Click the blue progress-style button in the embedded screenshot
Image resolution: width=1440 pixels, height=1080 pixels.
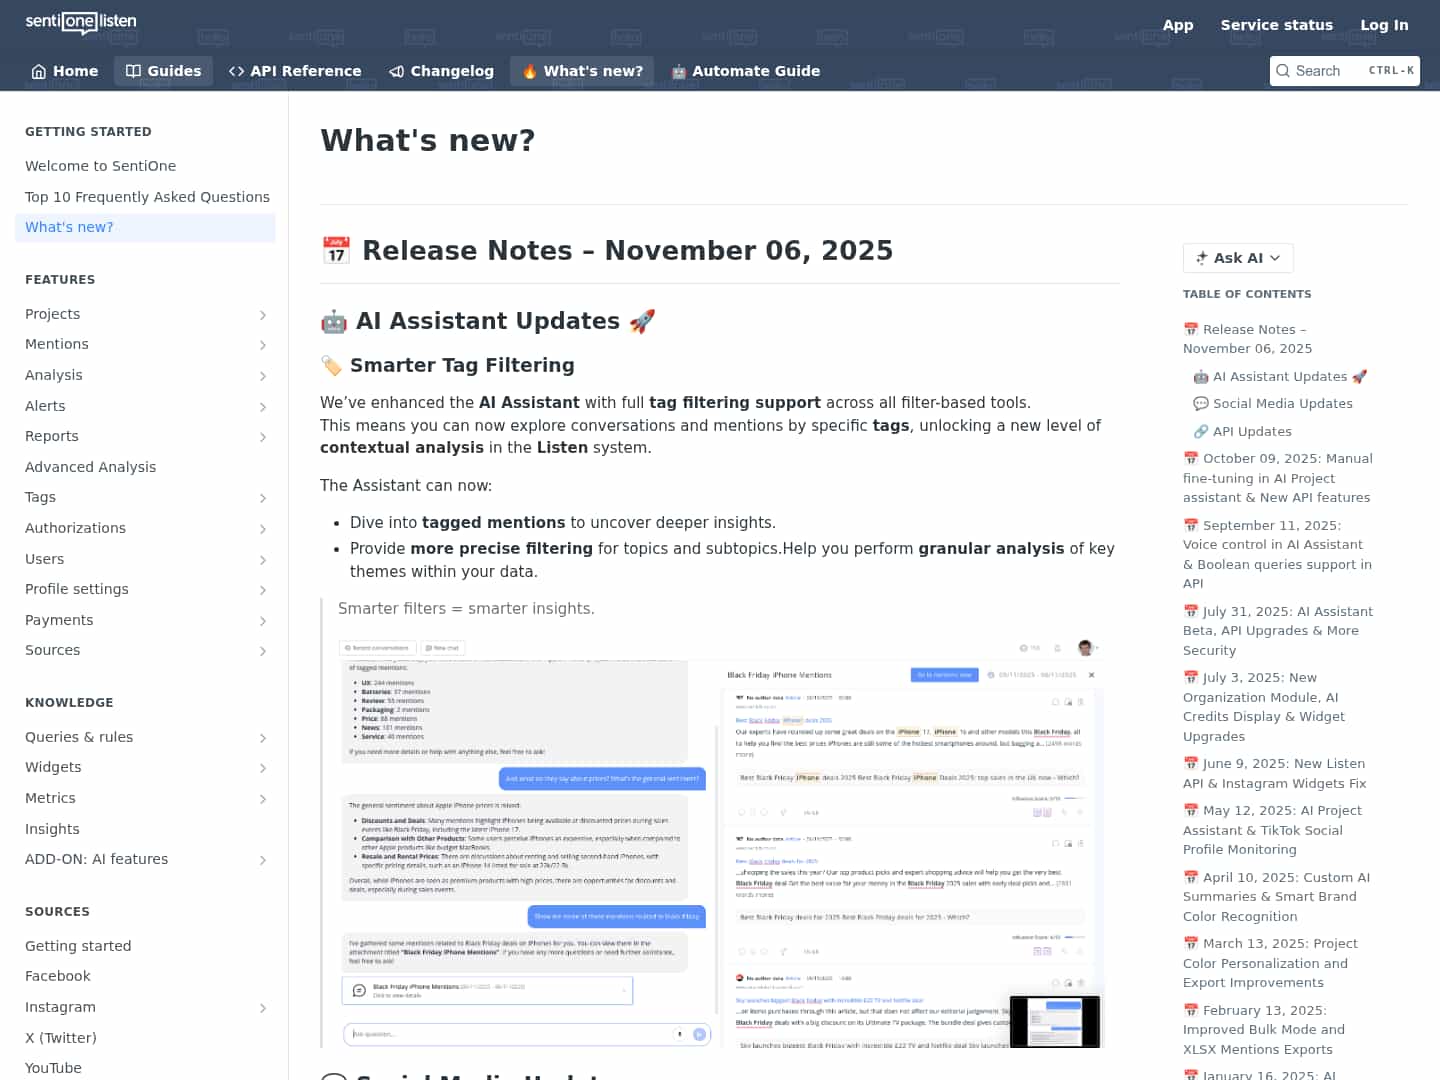click(x=943, y=675)
